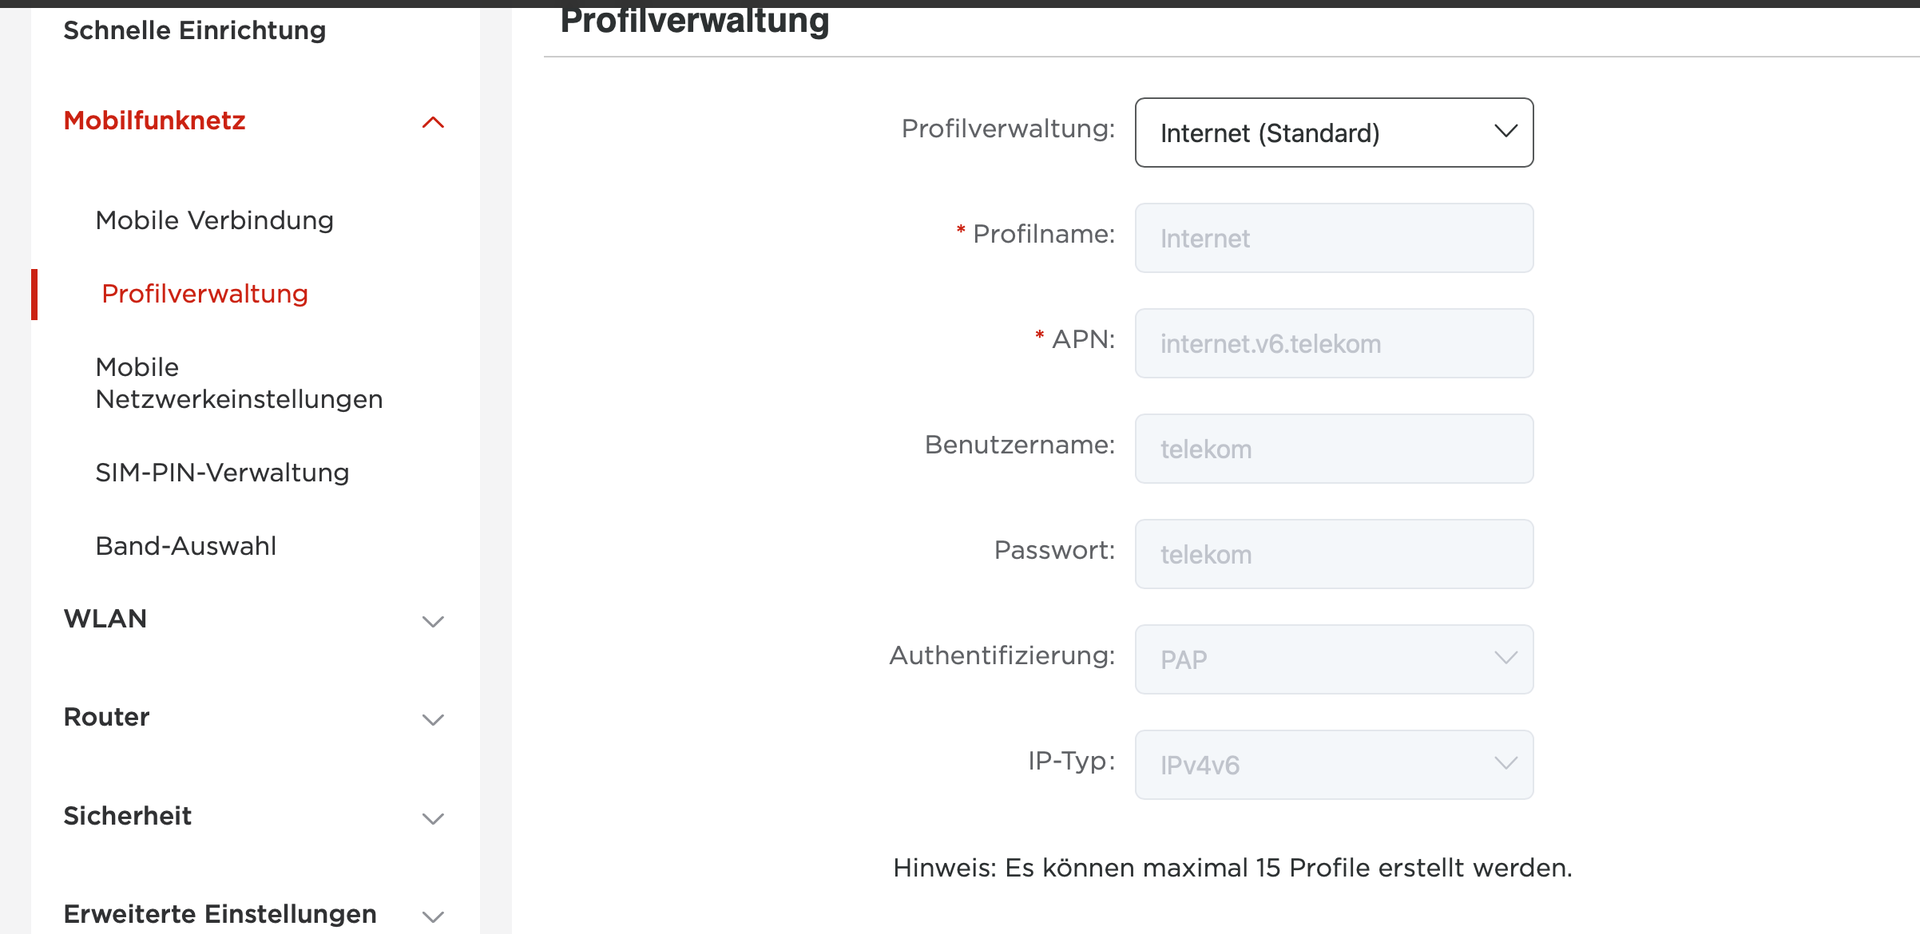Screen dimensions: 1920x934
Task: Select Profilverwaltung in the sidebar
Action: pyautogui.click(x=205, y=294)
